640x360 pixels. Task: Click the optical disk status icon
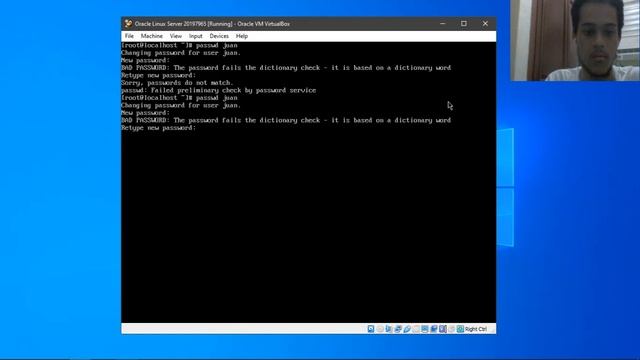click(x=380, y=329)
